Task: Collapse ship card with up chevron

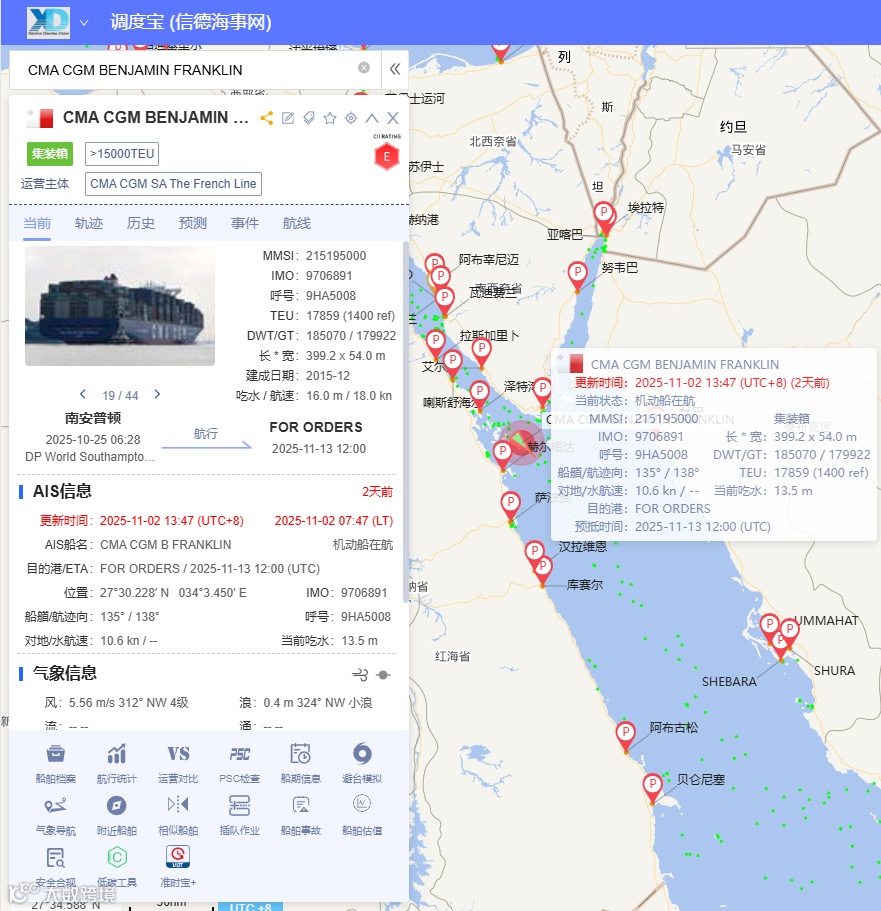Action: pos(372,118)
